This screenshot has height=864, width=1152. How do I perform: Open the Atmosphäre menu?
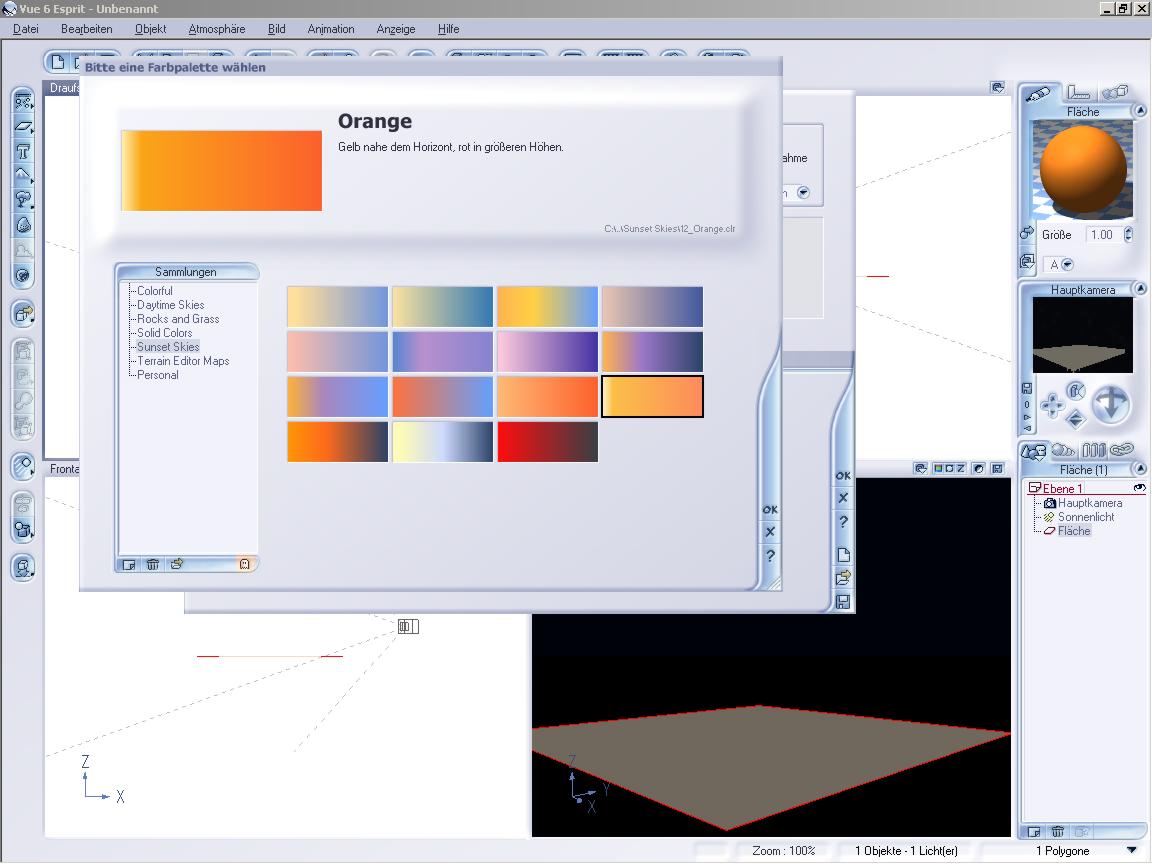click(217, 29)
